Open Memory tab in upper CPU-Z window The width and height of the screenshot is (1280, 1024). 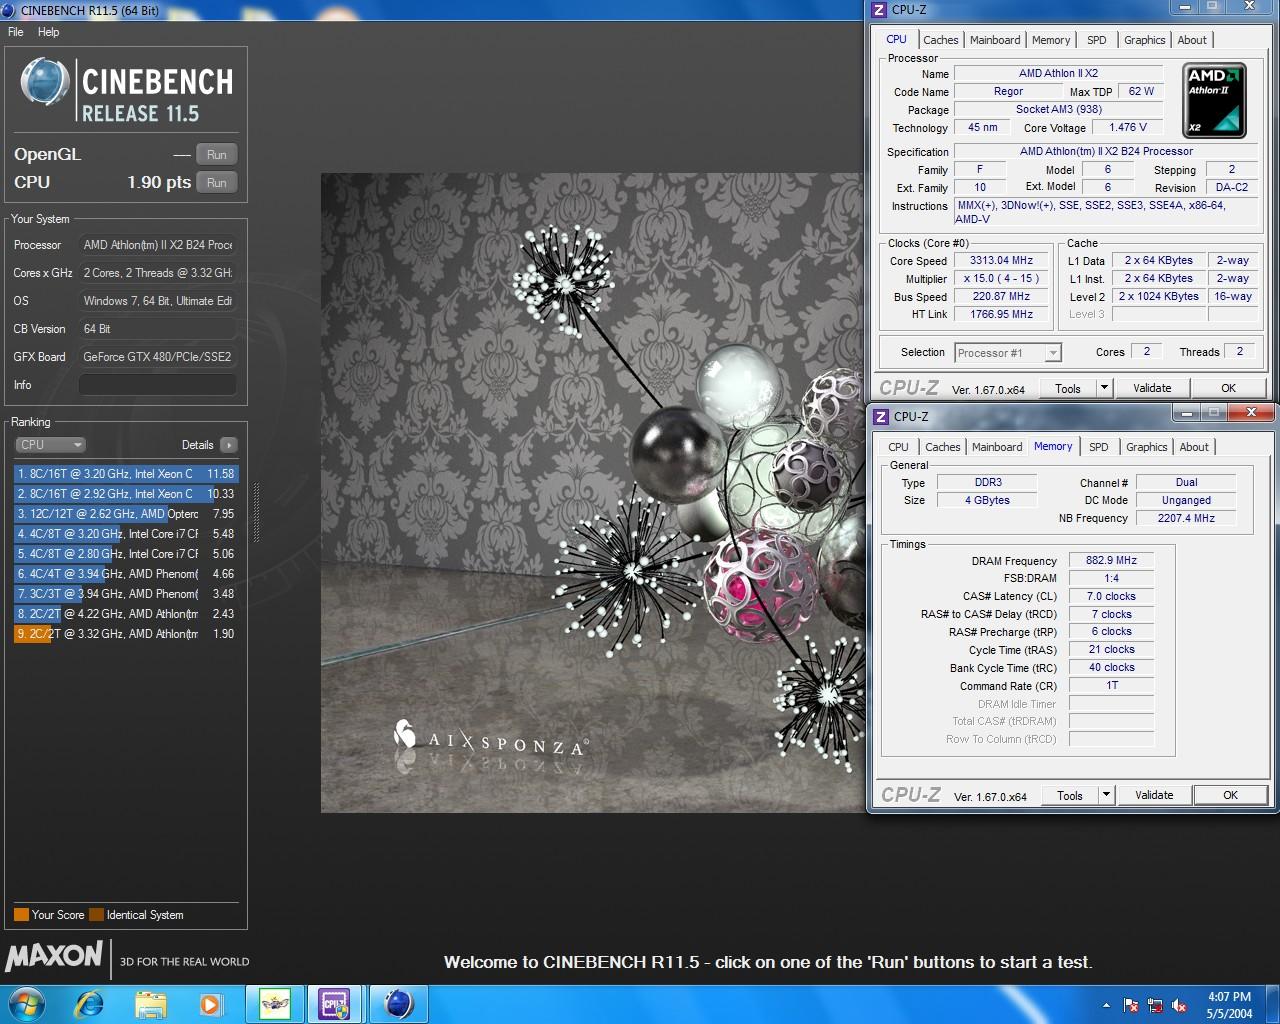(1051, 40)
